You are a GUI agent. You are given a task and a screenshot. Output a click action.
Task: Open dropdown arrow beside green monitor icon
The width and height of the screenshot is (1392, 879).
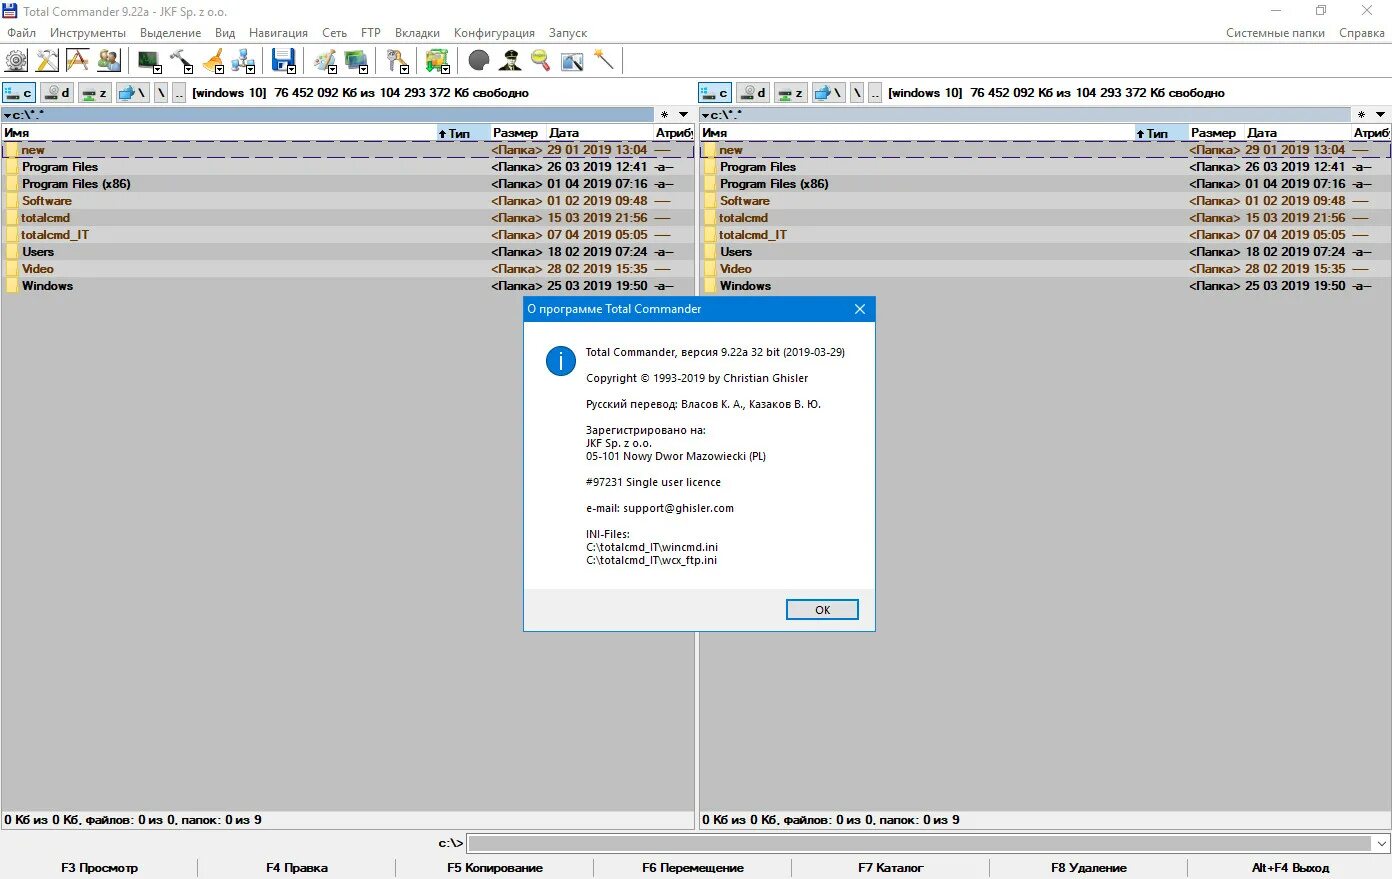point(157,69)
